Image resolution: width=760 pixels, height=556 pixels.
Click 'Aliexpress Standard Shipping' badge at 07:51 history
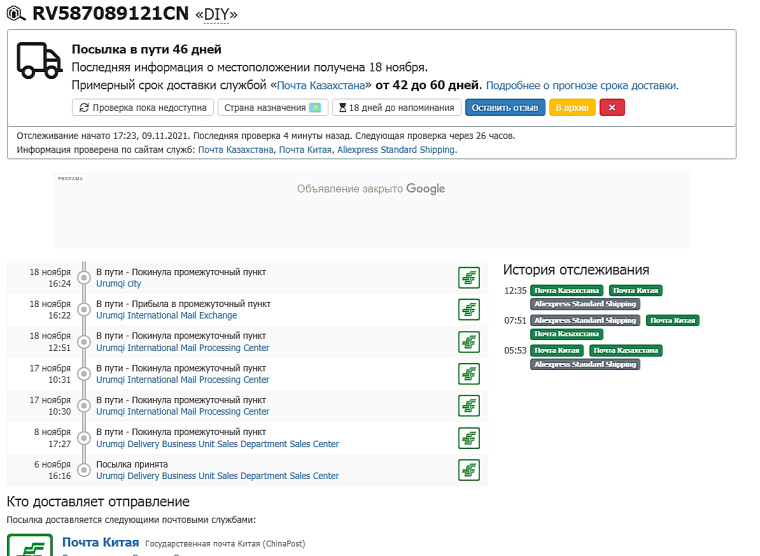tap(585, 320)
